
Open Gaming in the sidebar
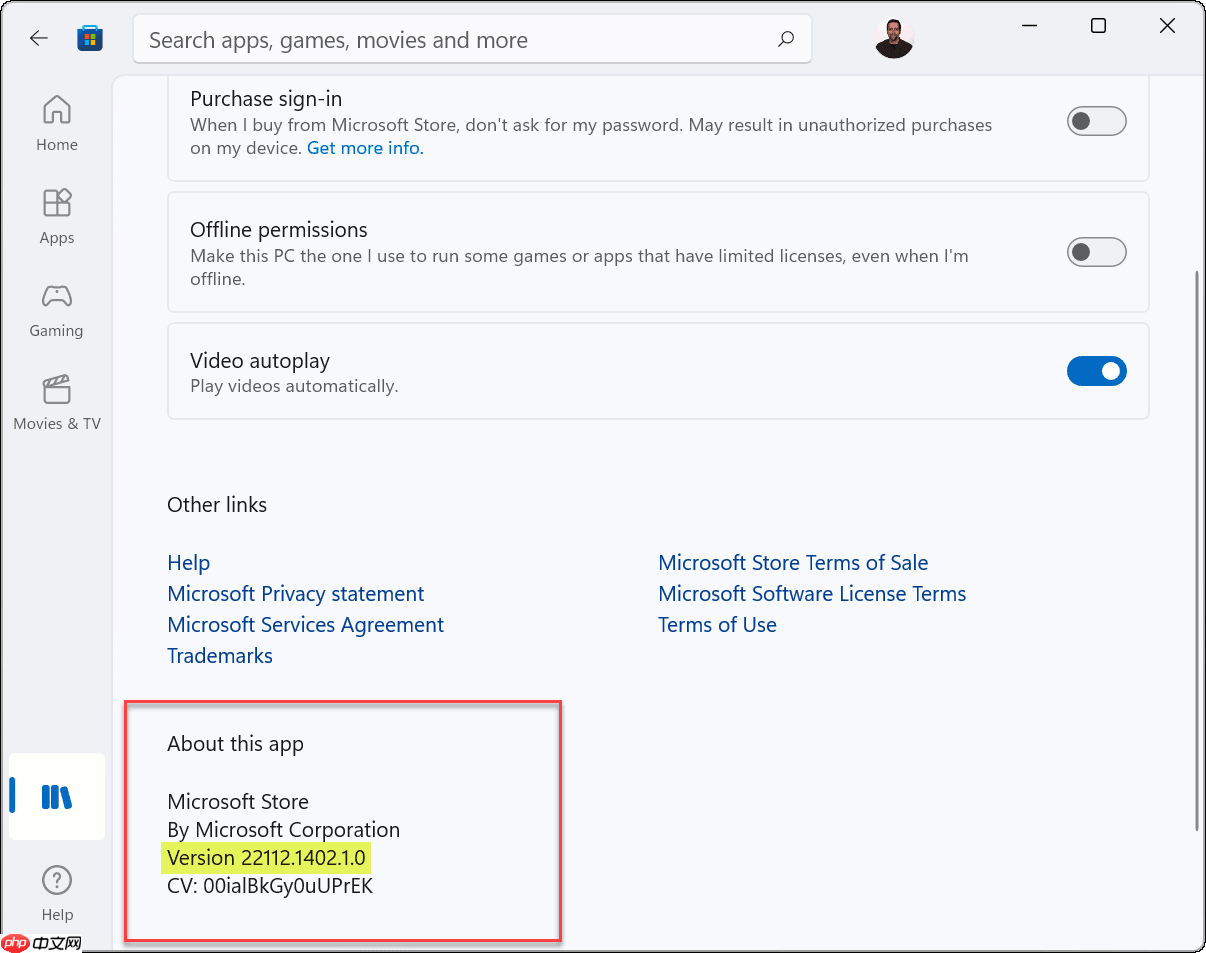coord(57,310)
